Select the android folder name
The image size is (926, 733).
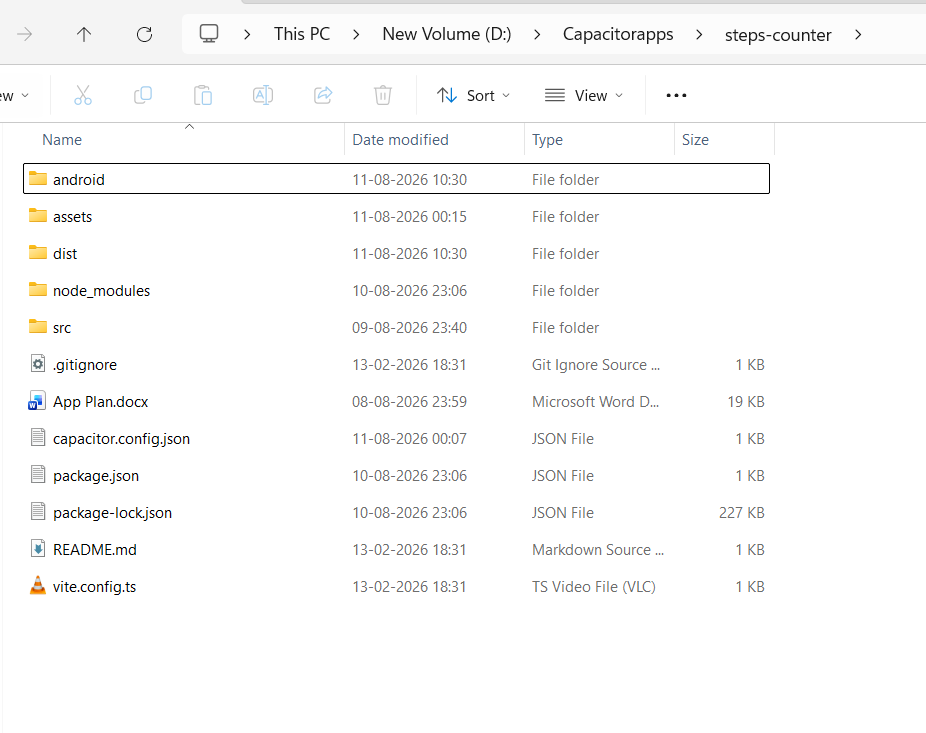click(x=79, y=180)
